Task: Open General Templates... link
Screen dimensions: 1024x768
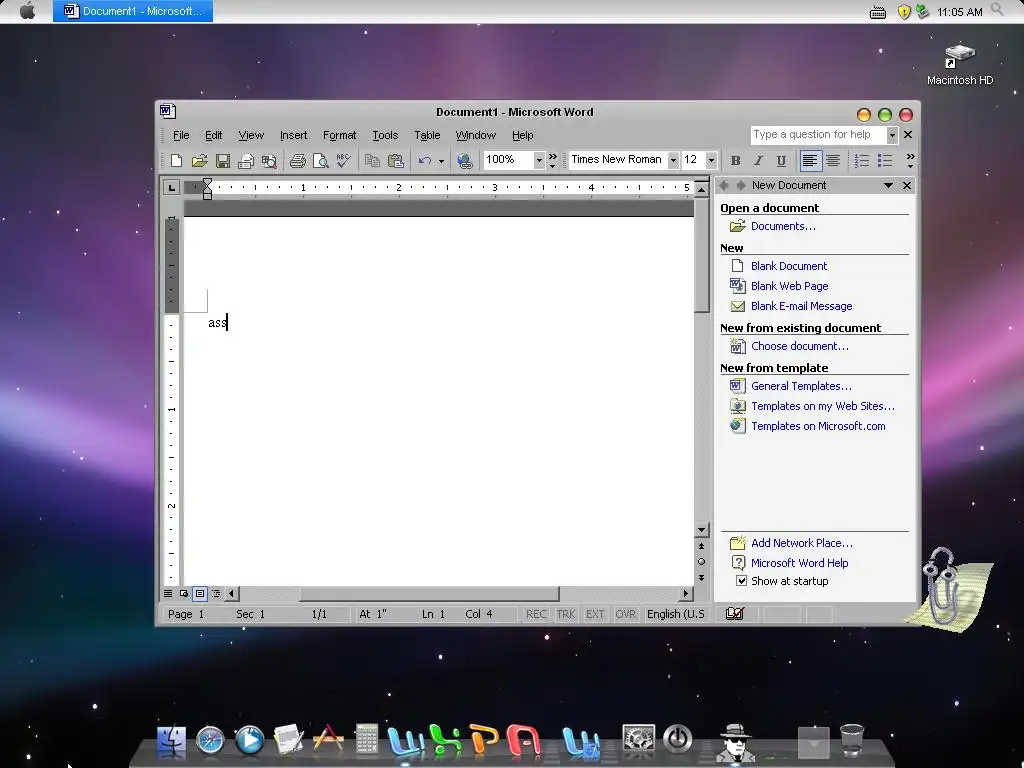Action: 801,386
